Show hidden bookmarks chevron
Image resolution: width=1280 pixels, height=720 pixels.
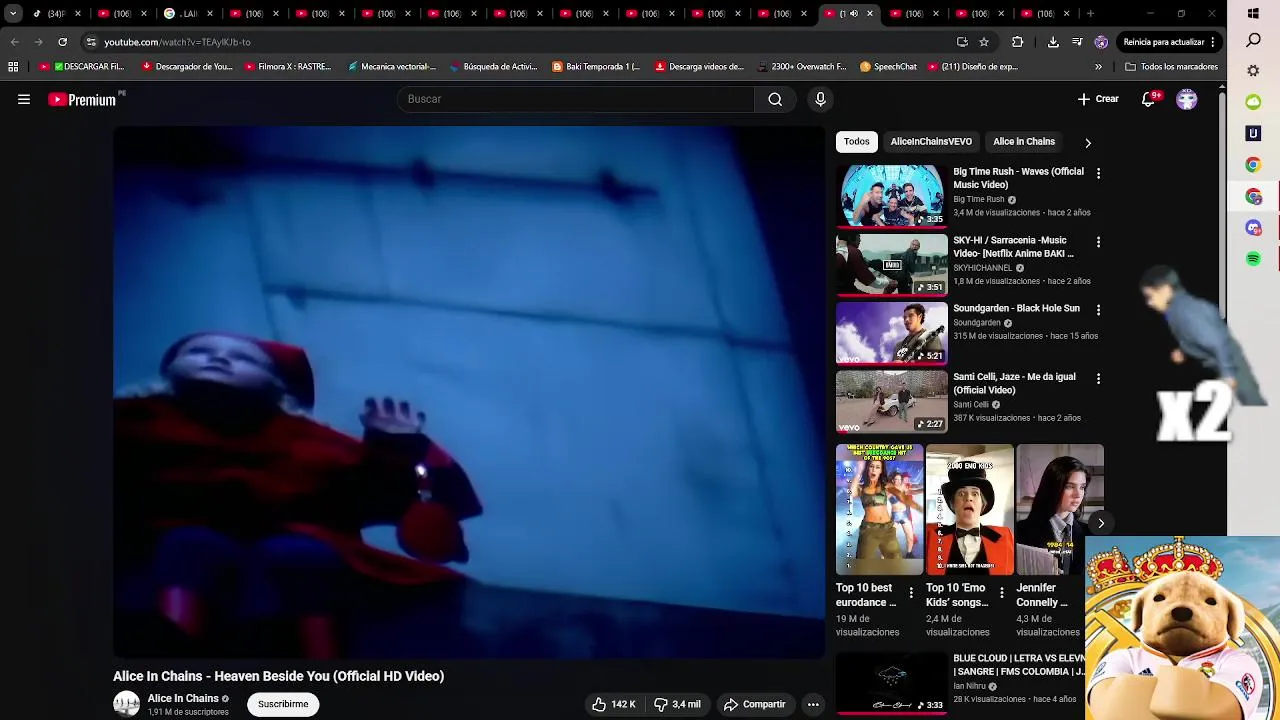(1098, 67)
